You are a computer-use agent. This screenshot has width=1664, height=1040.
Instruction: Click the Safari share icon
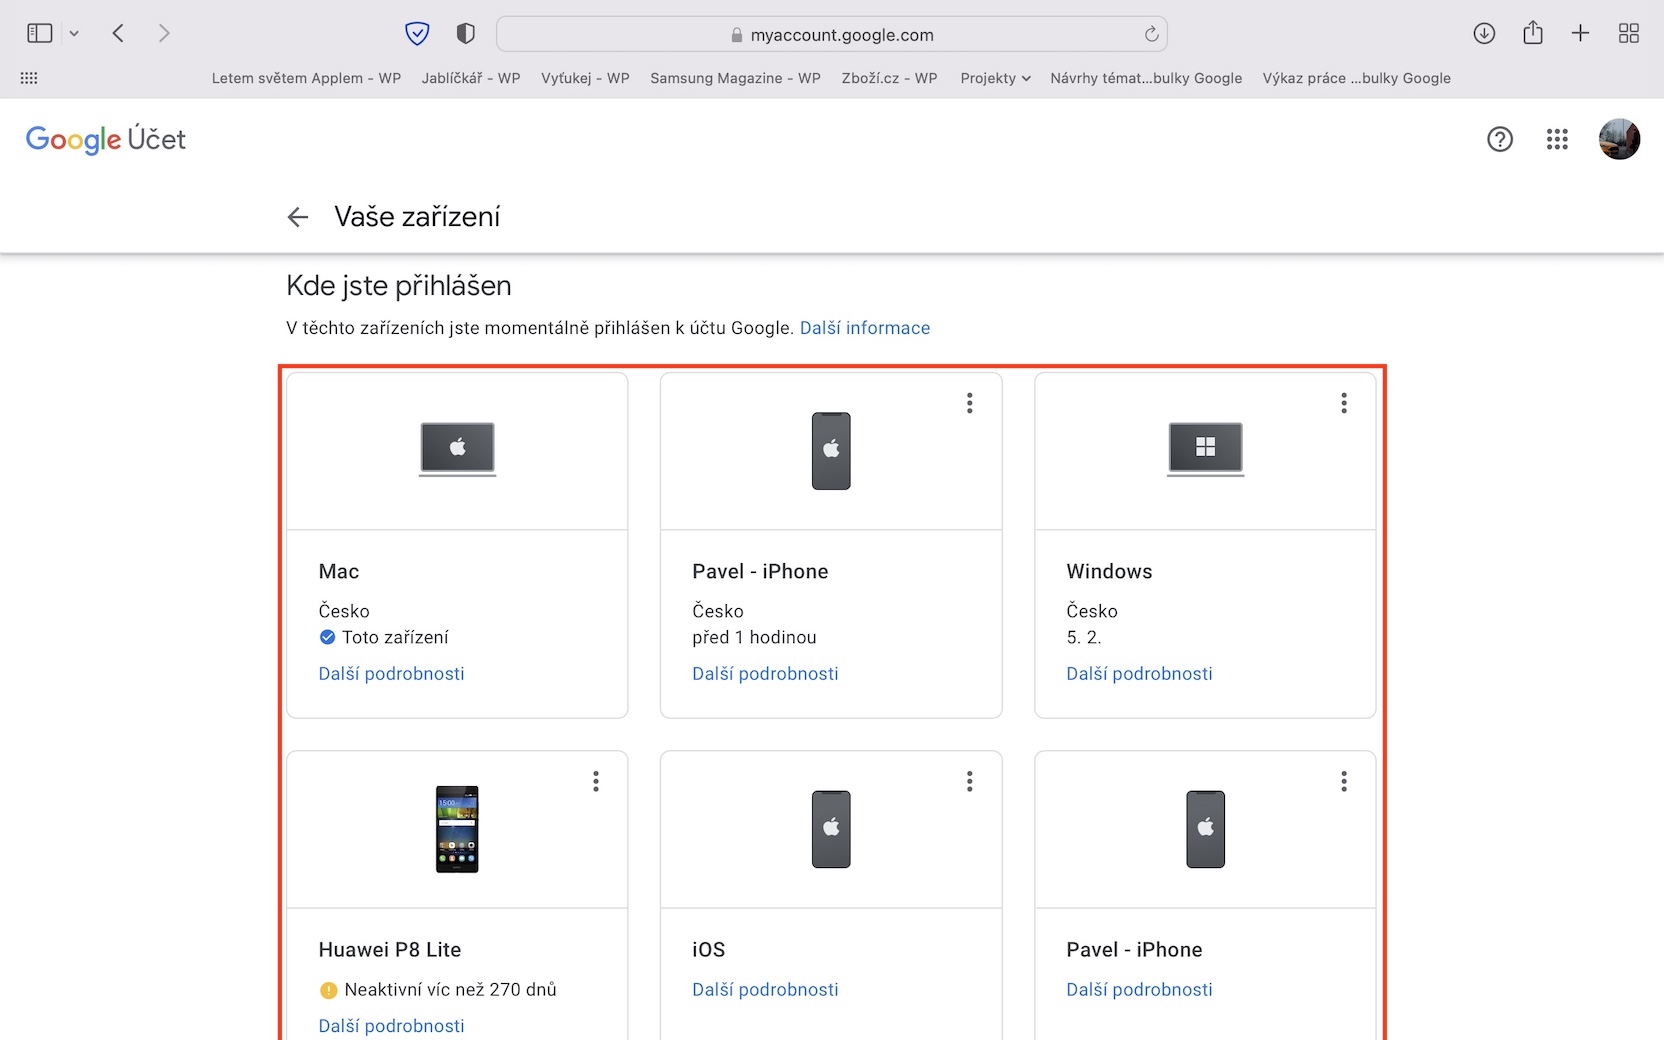[x=1533, y=34]
